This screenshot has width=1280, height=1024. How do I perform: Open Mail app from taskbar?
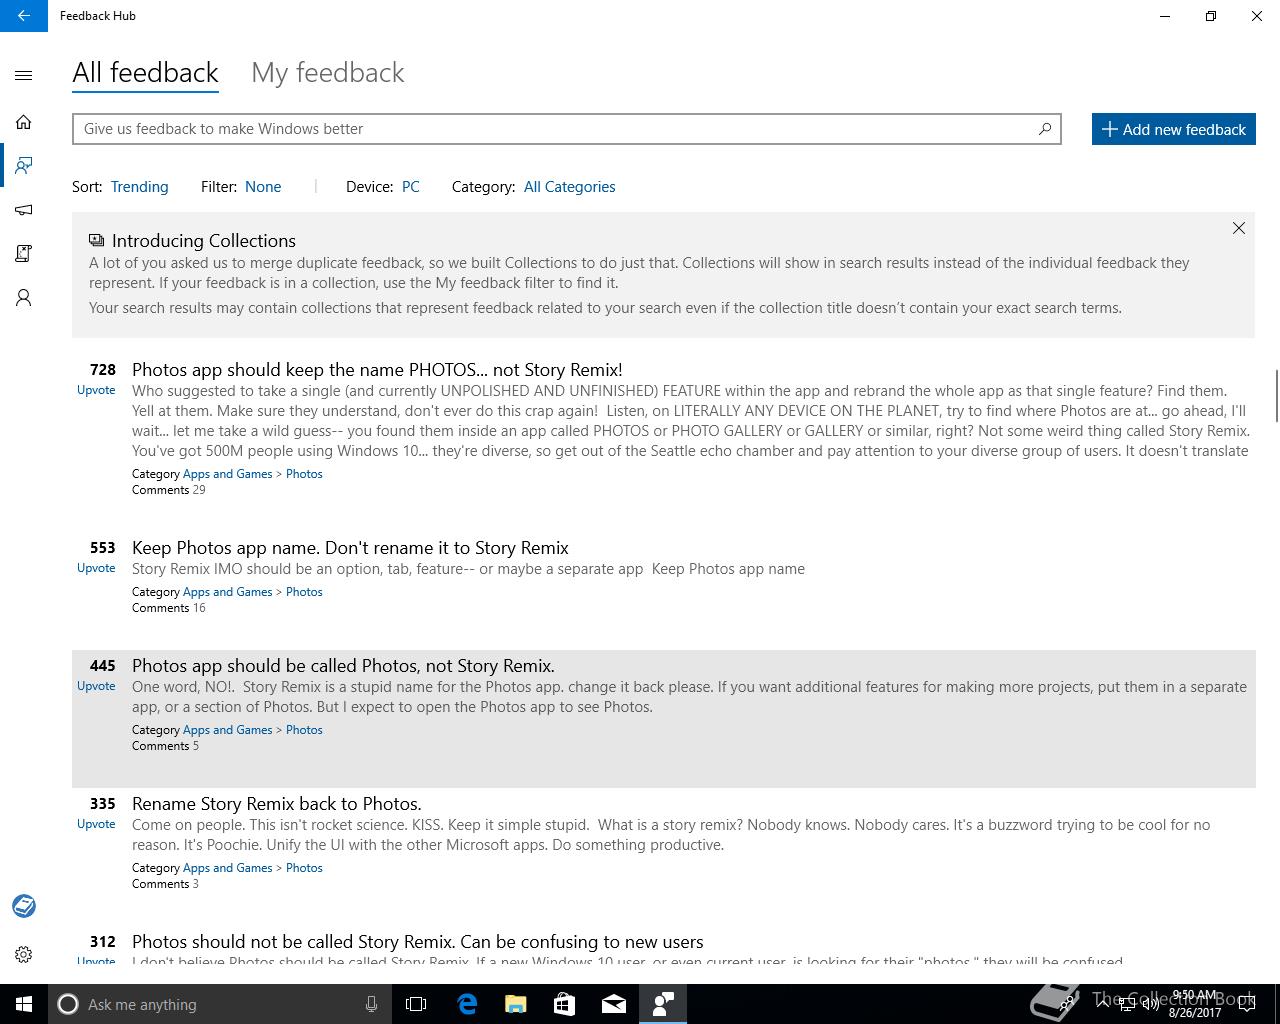tap(614, 1004)
